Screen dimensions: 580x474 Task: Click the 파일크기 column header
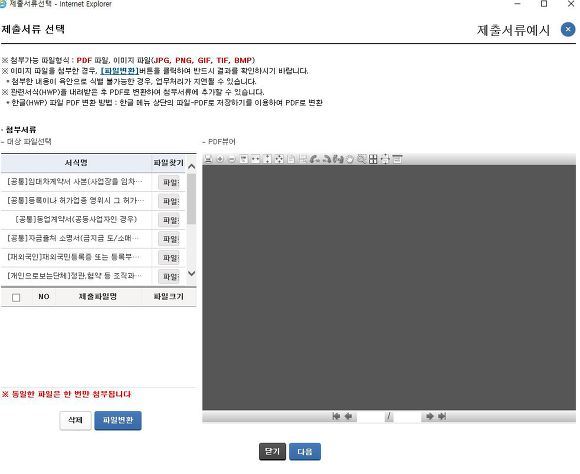tap(169, 297)
